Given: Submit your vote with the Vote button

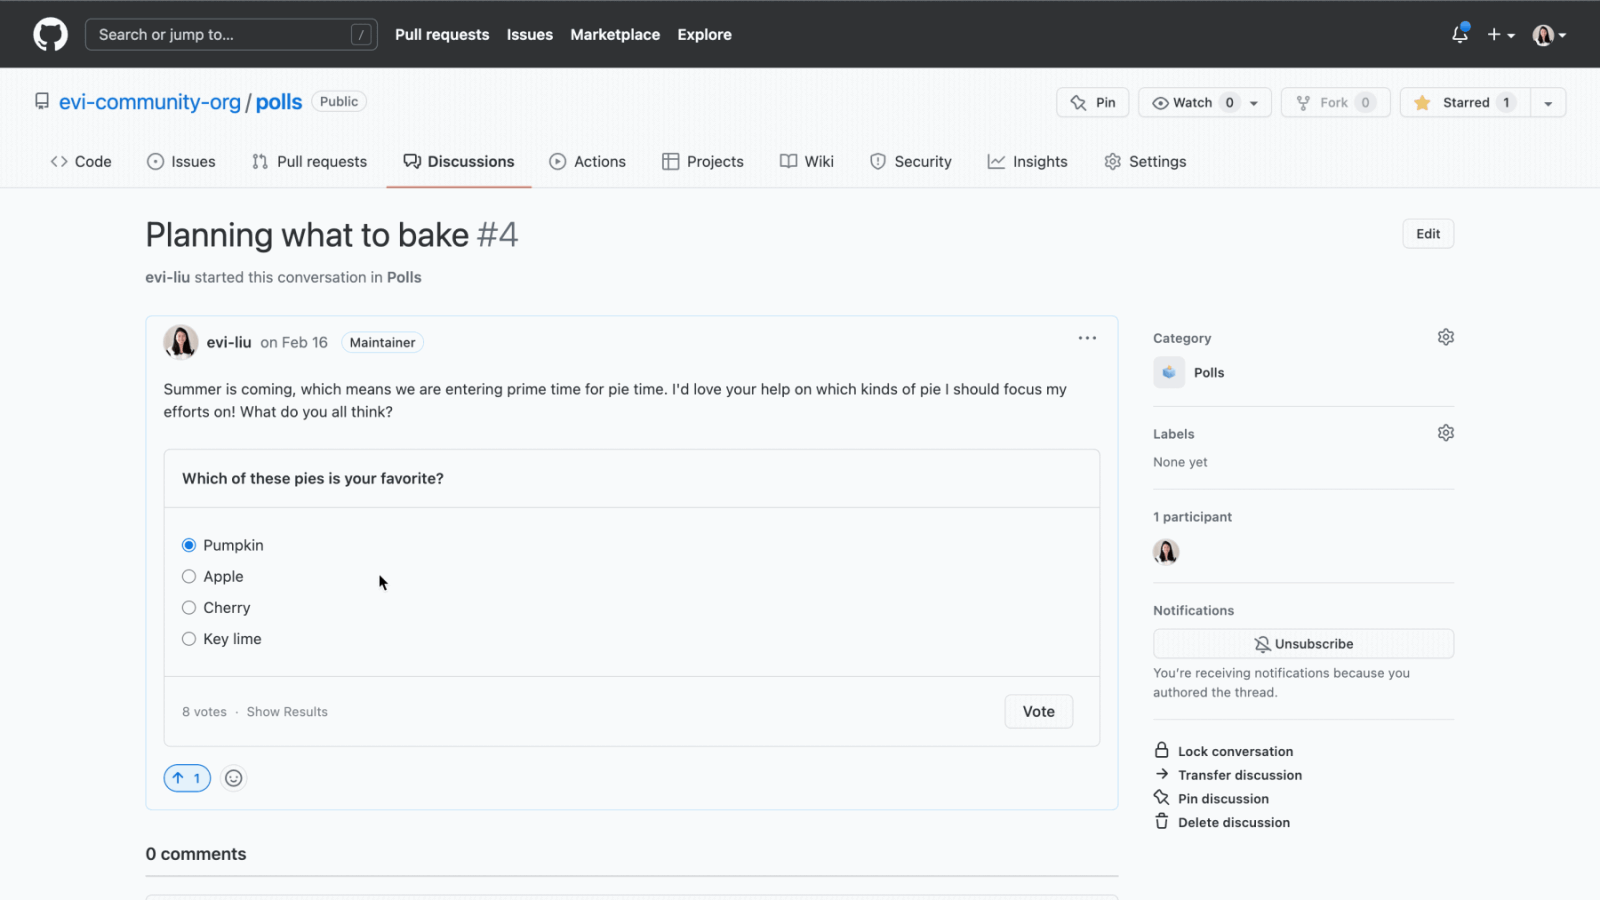Looking at the screenshot, I should tap(1038, 711).
